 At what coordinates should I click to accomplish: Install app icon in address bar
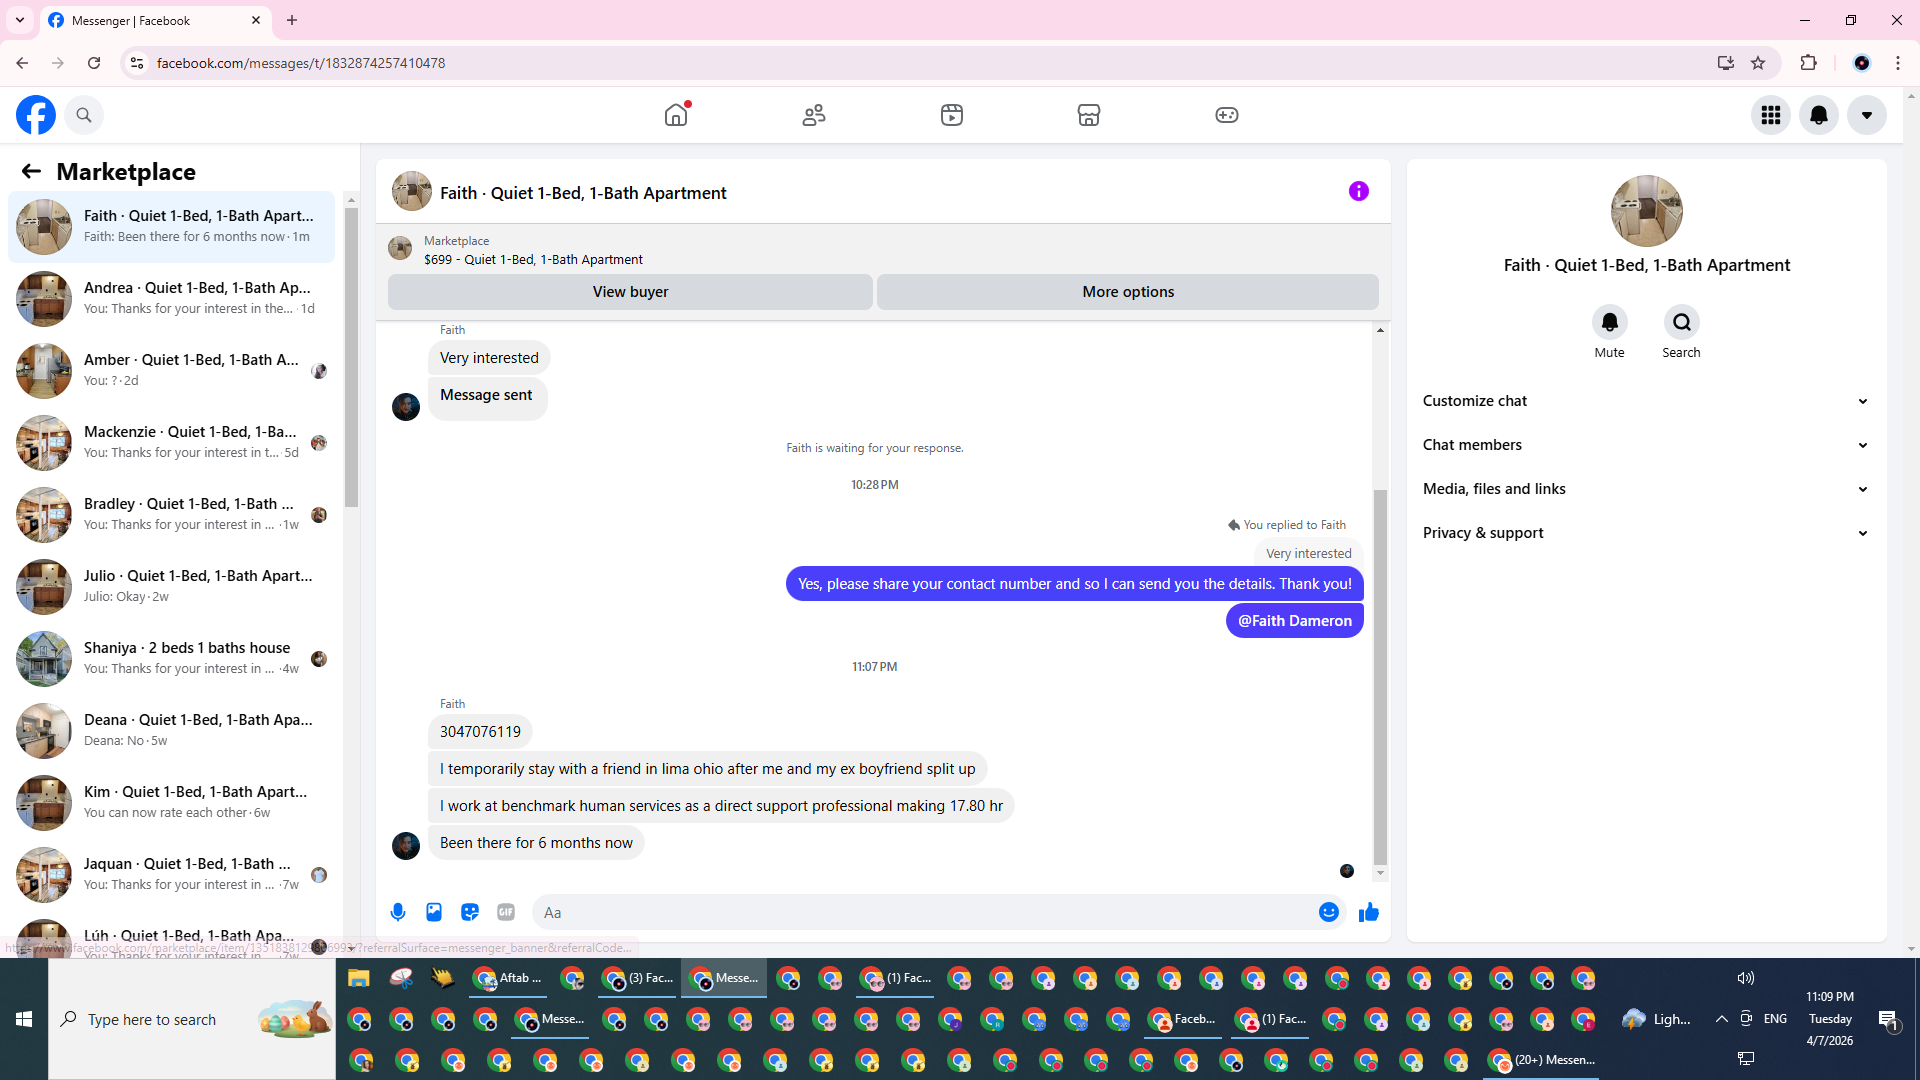[1725, 63]
